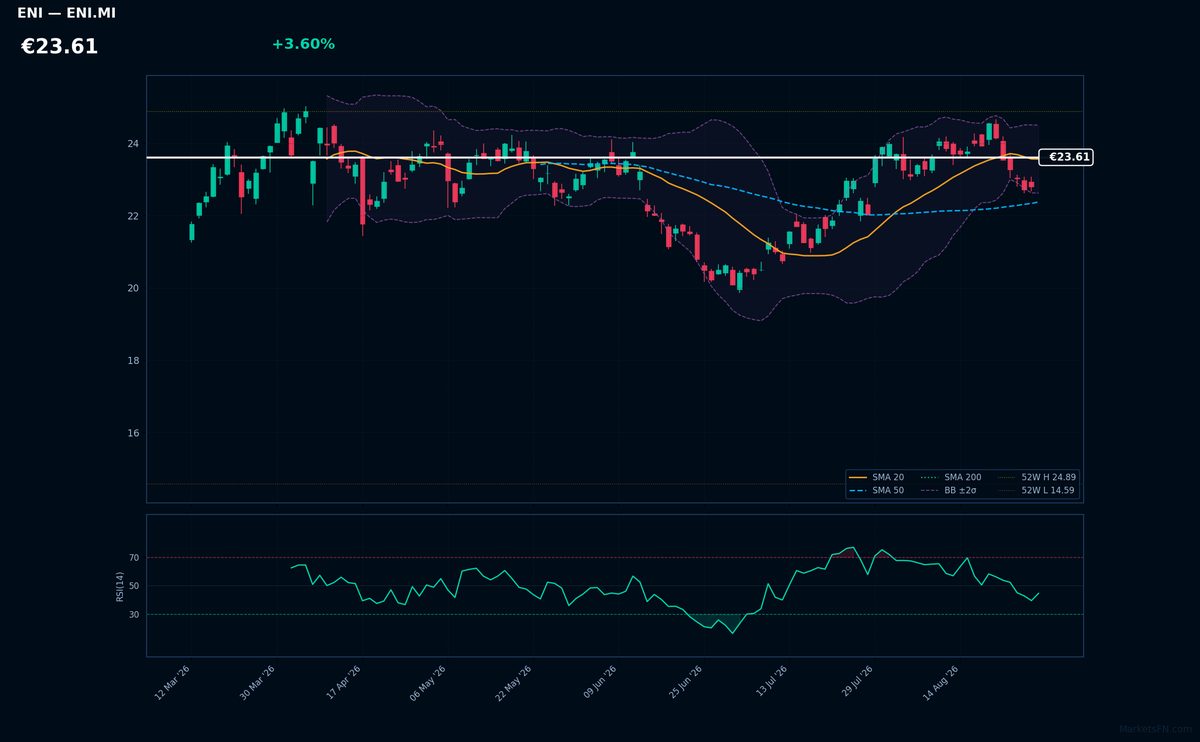
Task: Click the 30 Mar '26 date label
Action: 257,682
